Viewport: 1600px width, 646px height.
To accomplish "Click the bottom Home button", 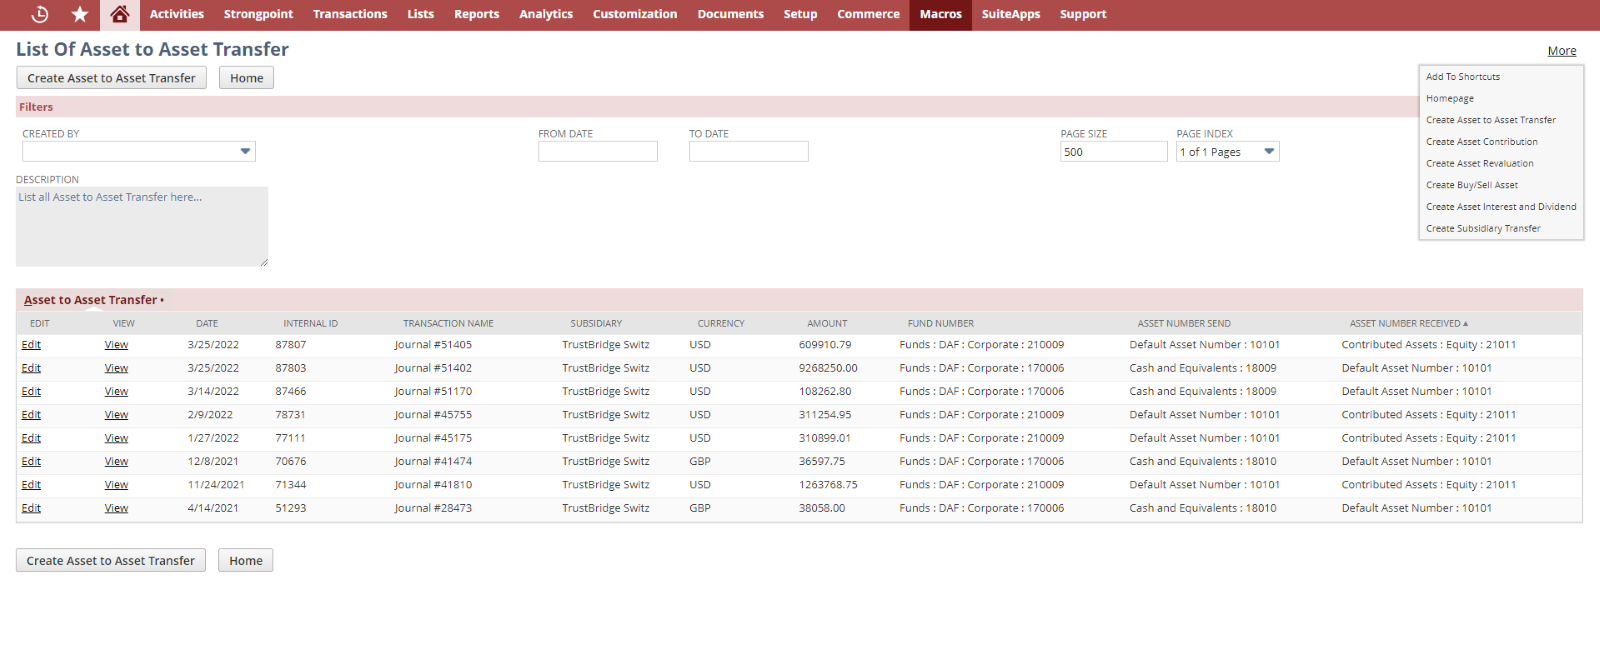I will tap(245, 561).
